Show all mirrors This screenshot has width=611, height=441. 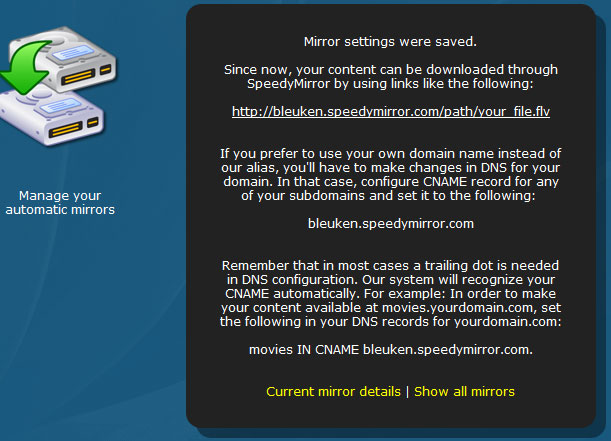pyautogui.click(x=464, y=392)
